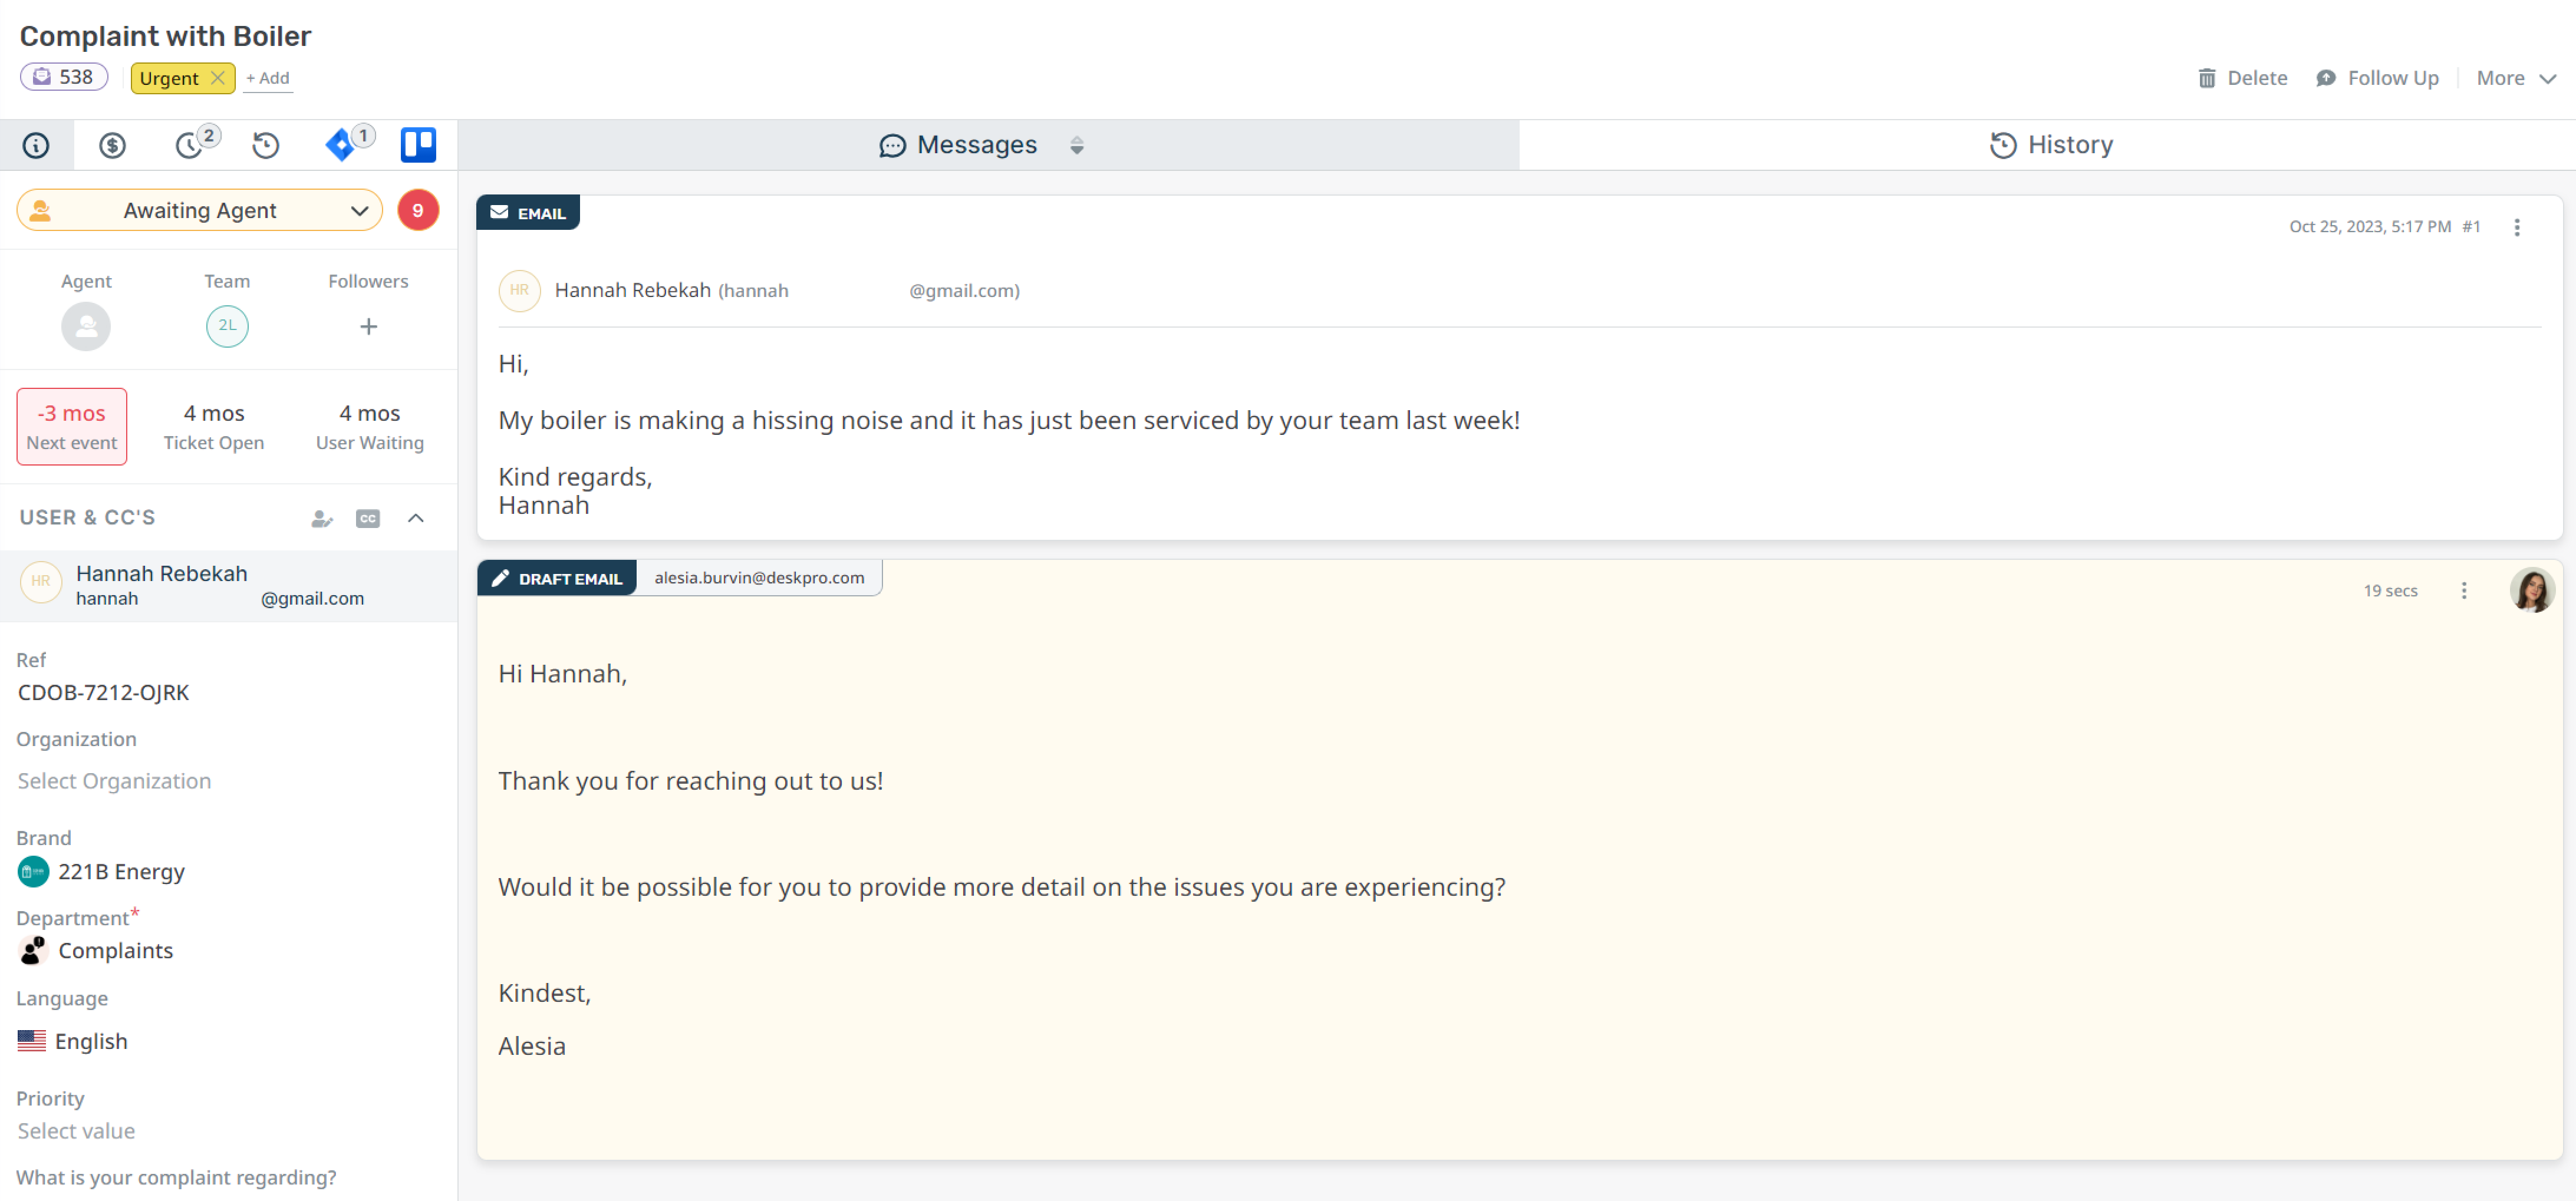
Task: Remove the Urgent label tag
Action: tap(218, 78)
